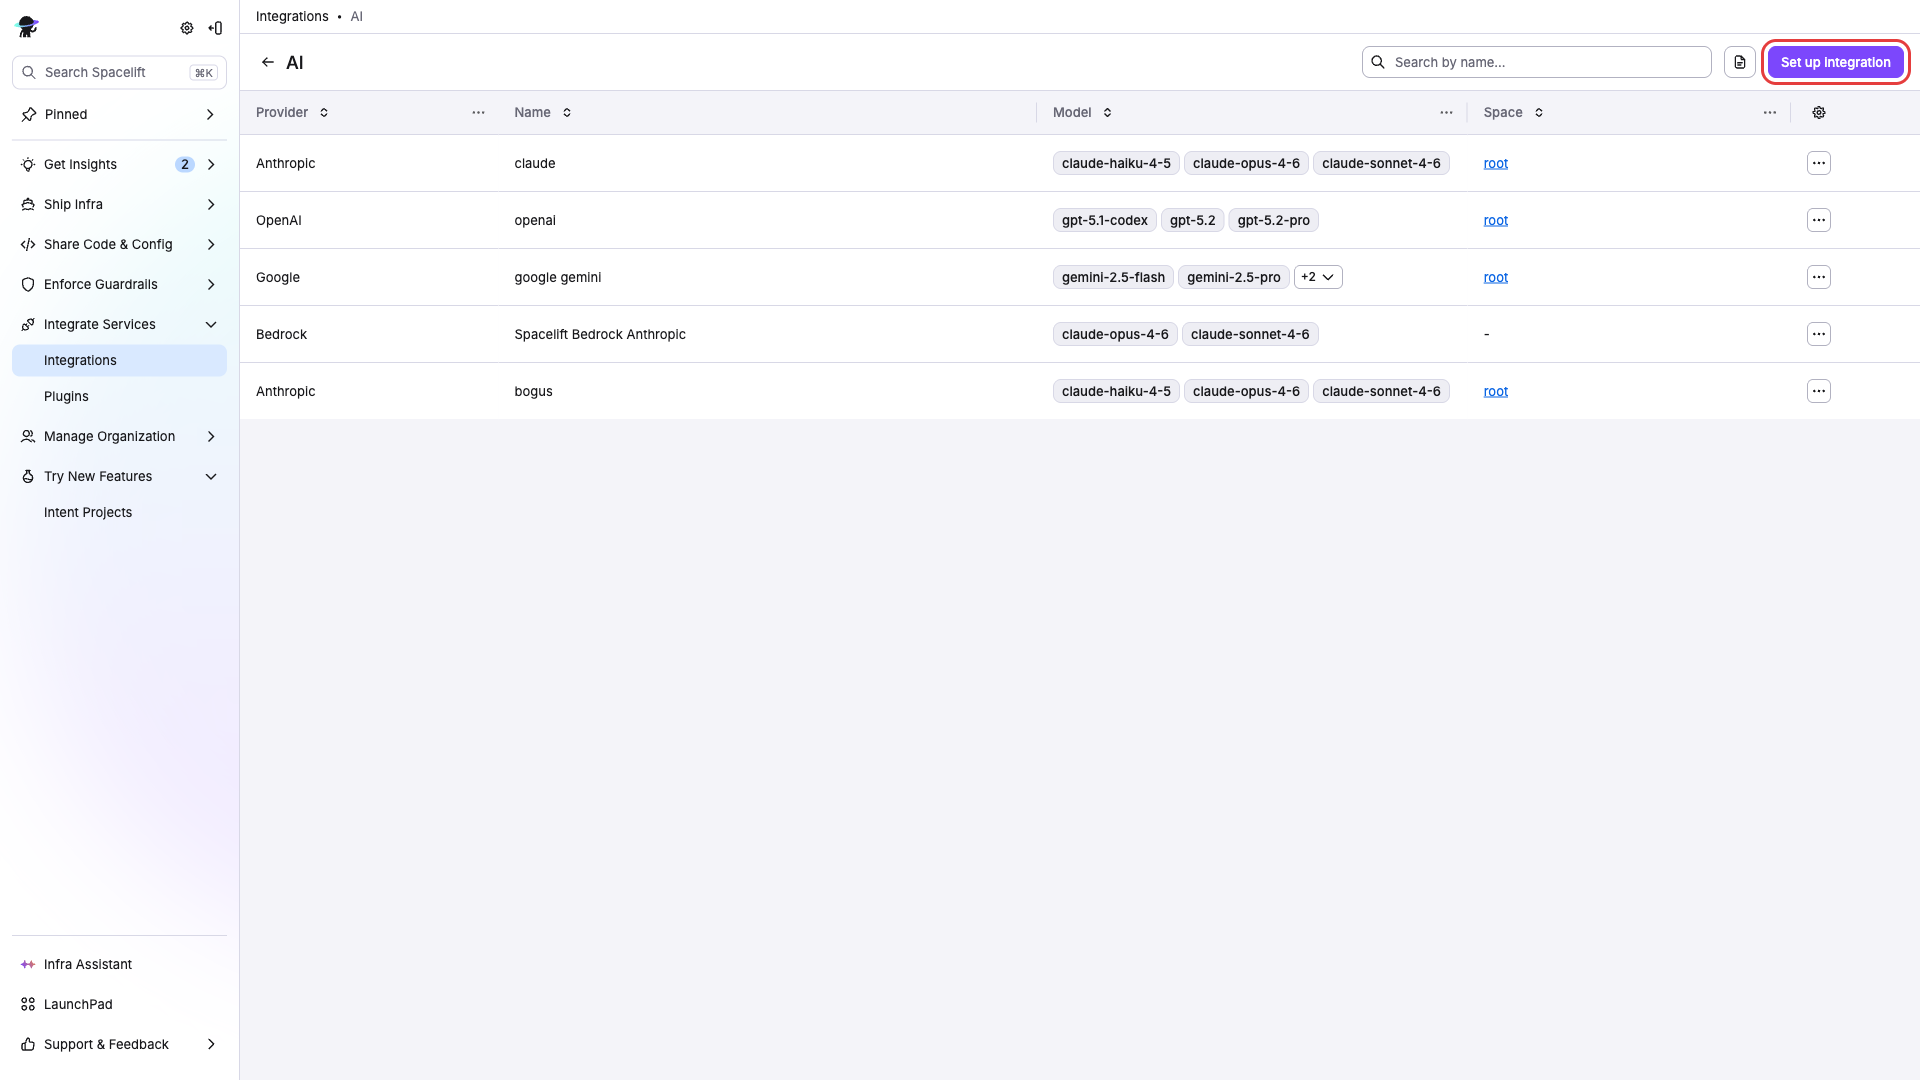1920x1080 pixels.
Task: Expand the +2 models on google gemini row
Action: 1318,277
